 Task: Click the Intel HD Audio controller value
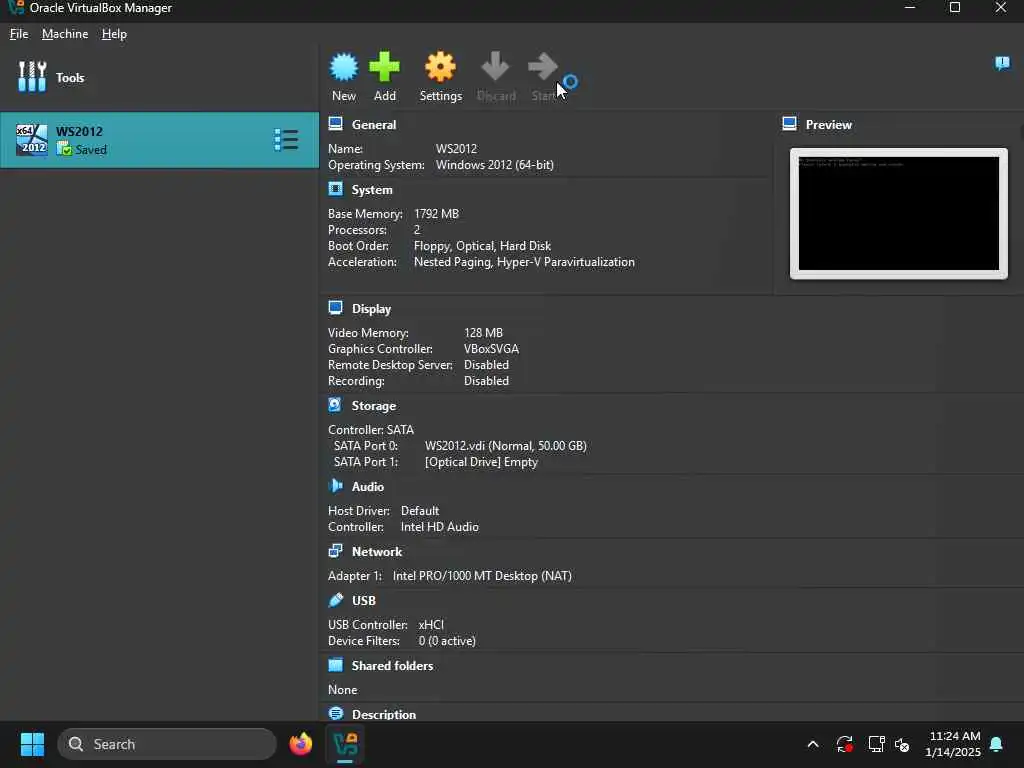pos(440,527)
